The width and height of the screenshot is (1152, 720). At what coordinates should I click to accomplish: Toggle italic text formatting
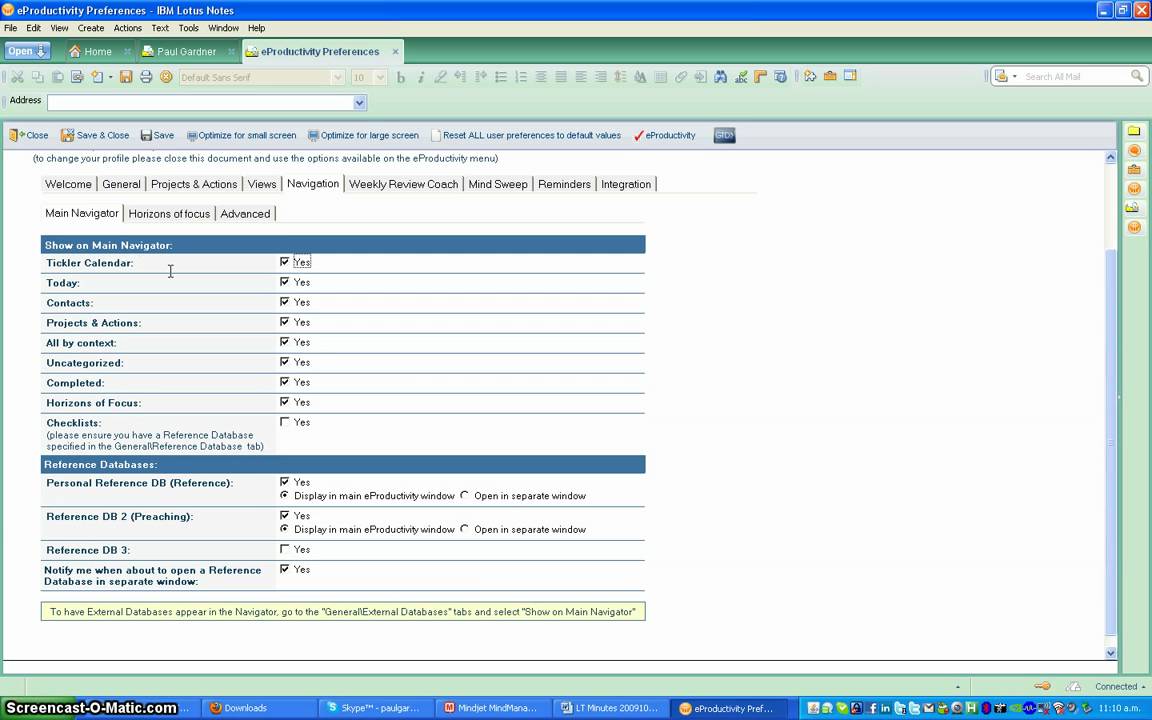click(421, 77)
